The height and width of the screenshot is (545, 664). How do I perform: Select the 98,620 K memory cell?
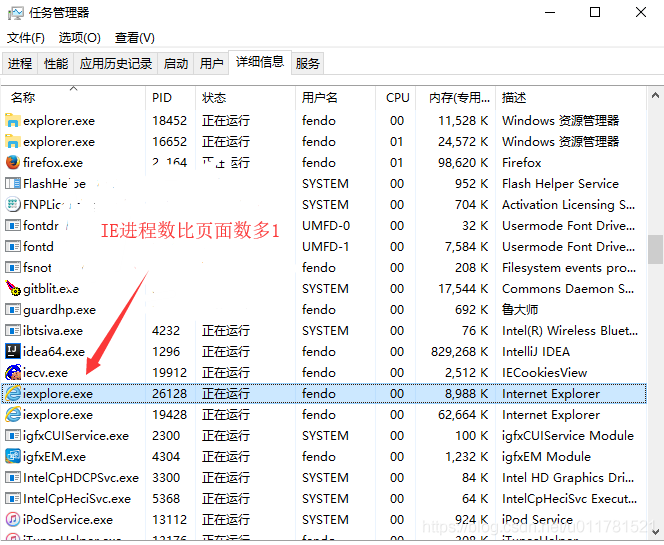click(463, 163)
